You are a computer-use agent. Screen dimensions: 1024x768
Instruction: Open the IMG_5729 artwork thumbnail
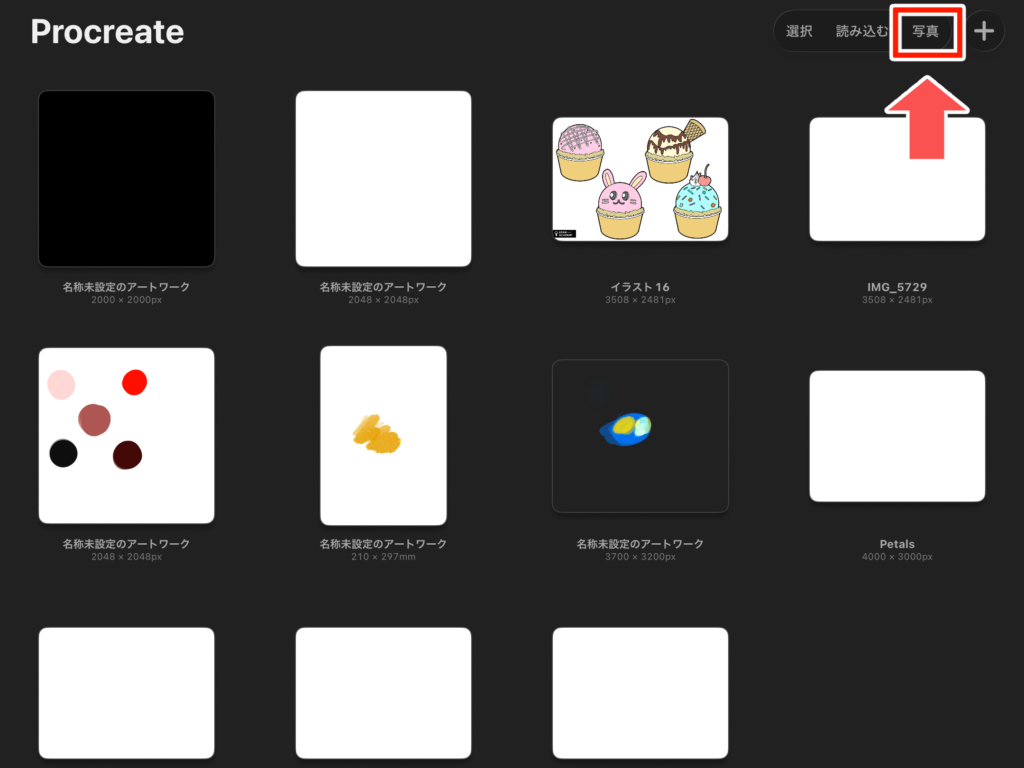897,179
